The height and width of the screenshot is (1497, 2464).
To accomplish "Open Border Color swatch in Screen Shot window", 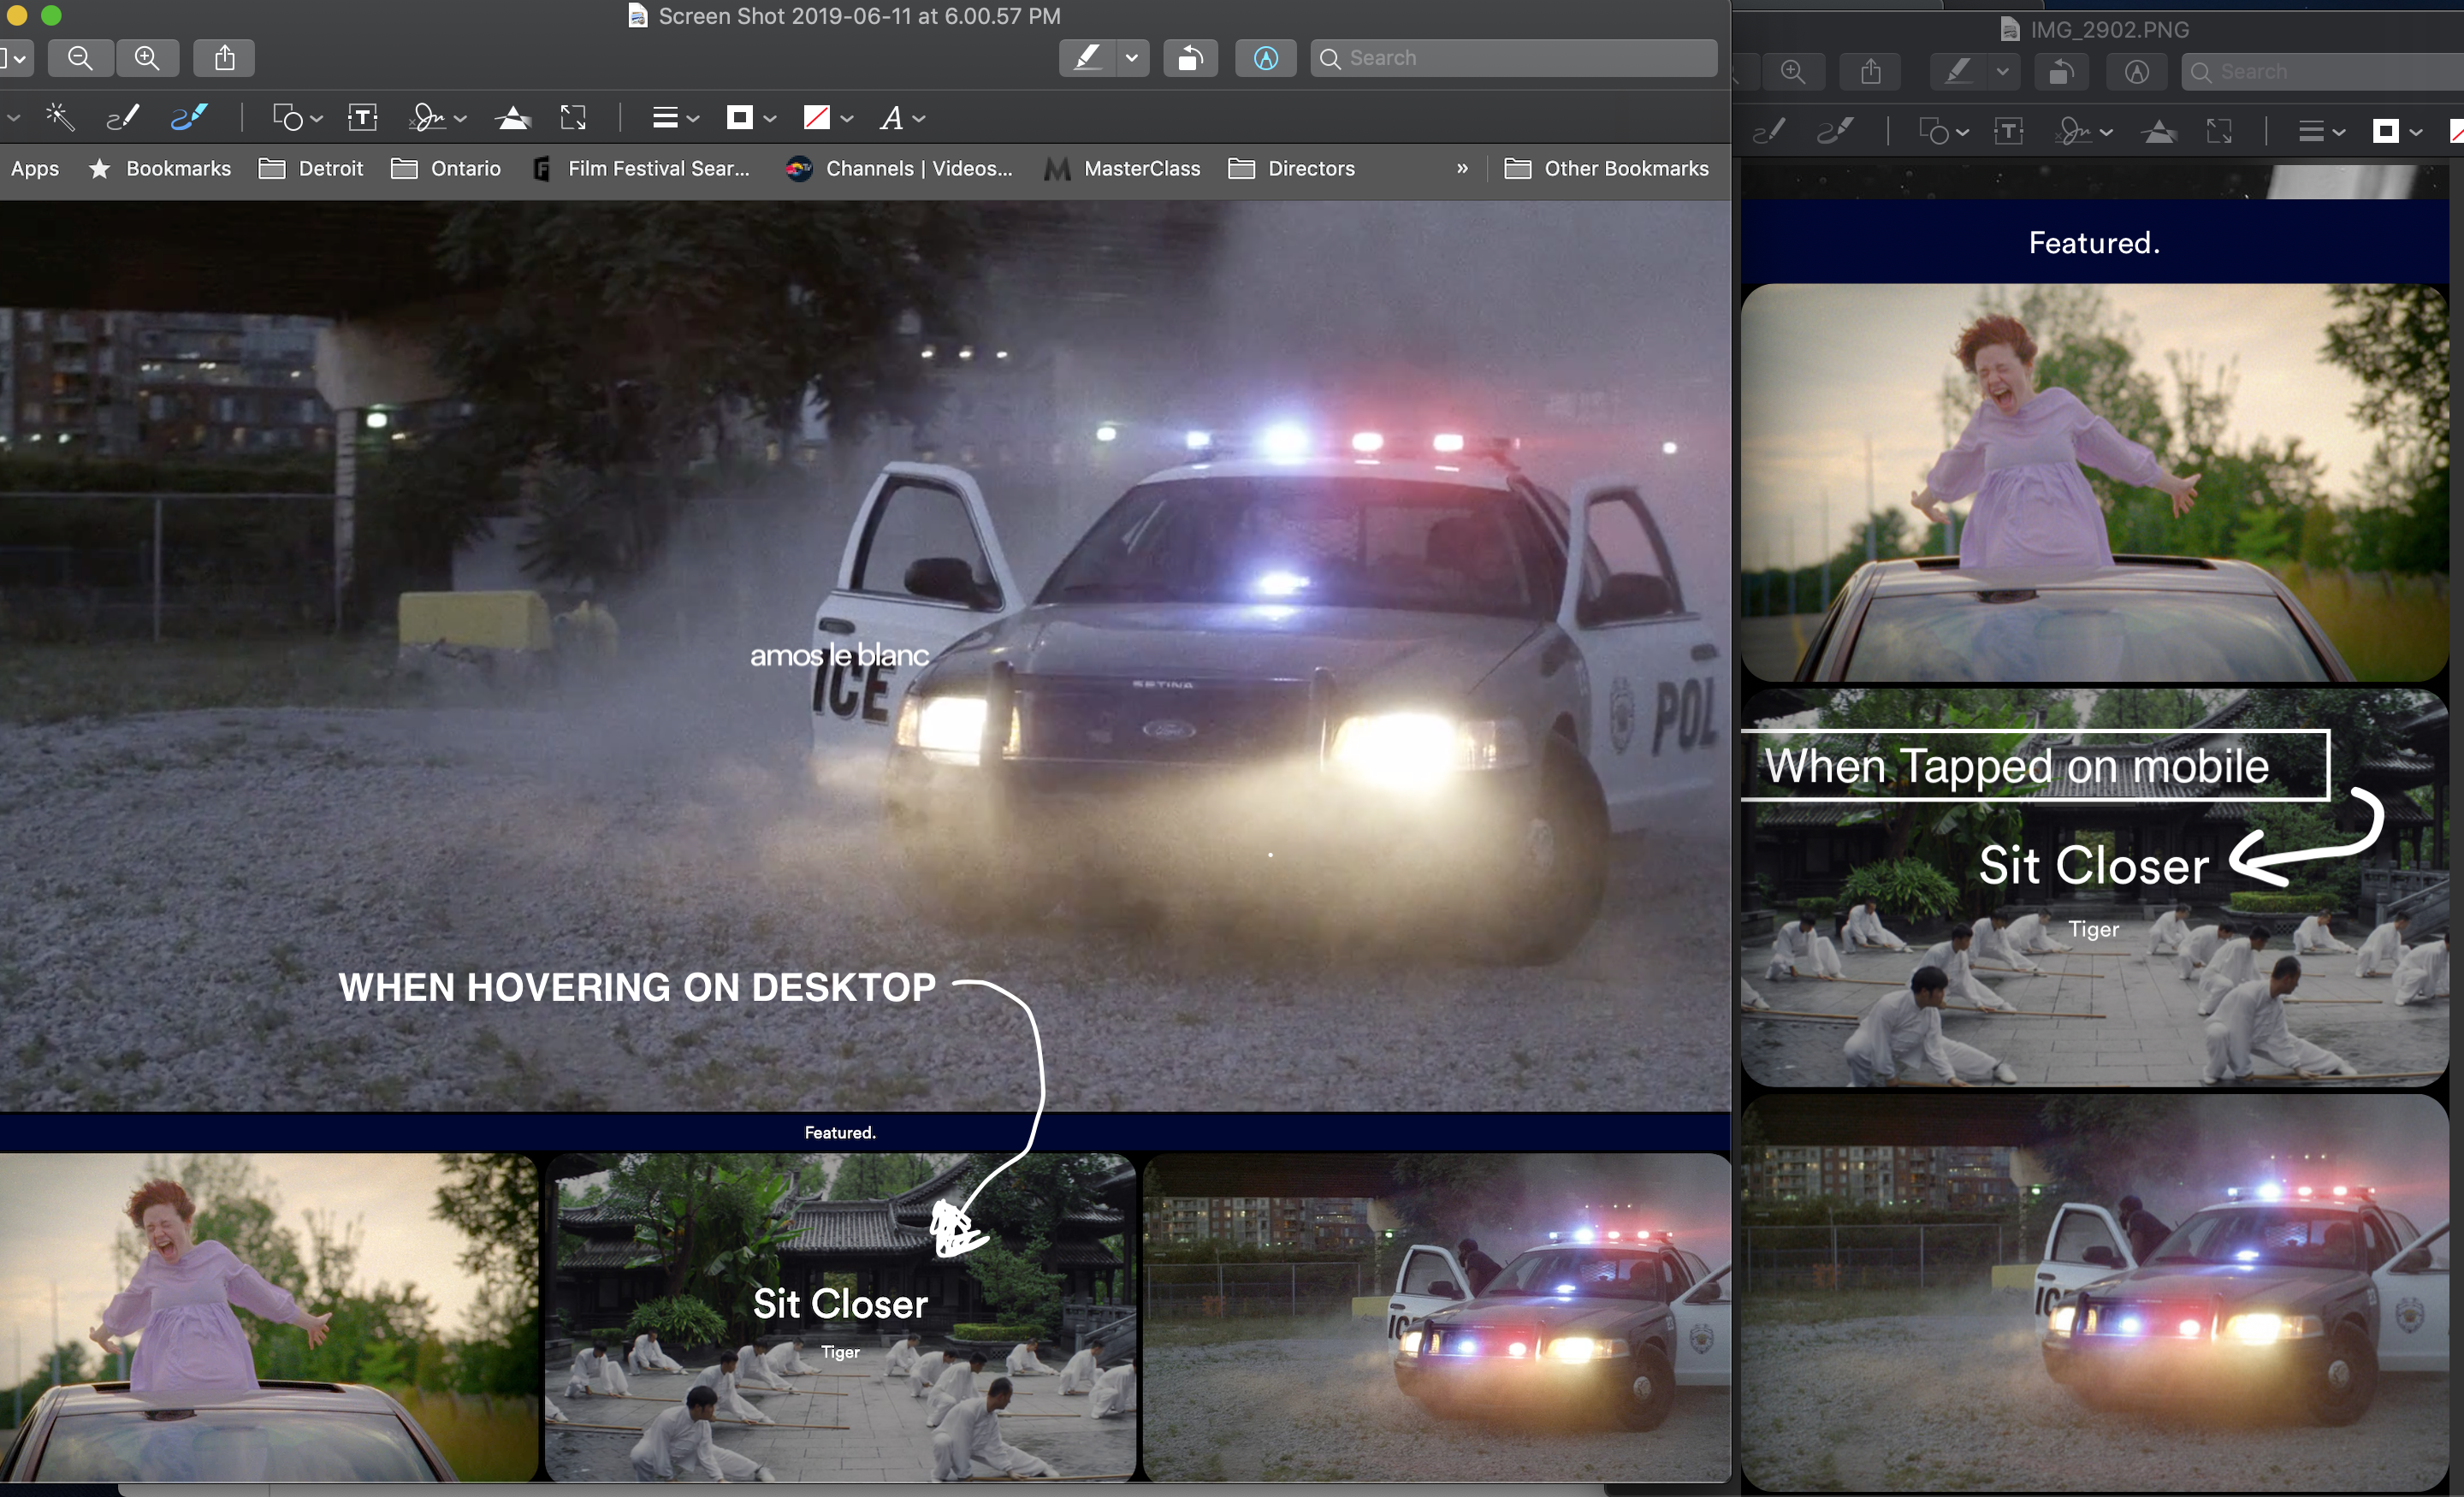I will point(740,118).
